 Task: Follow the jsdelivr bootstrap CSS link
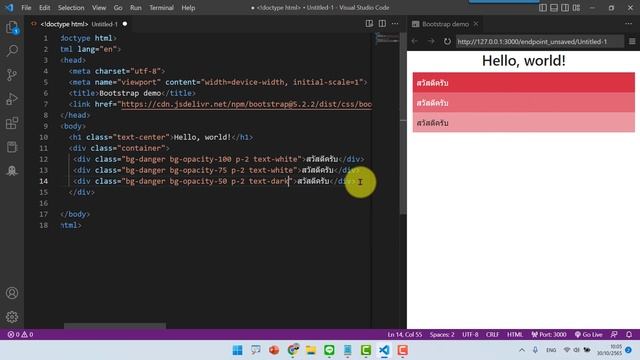246,104
